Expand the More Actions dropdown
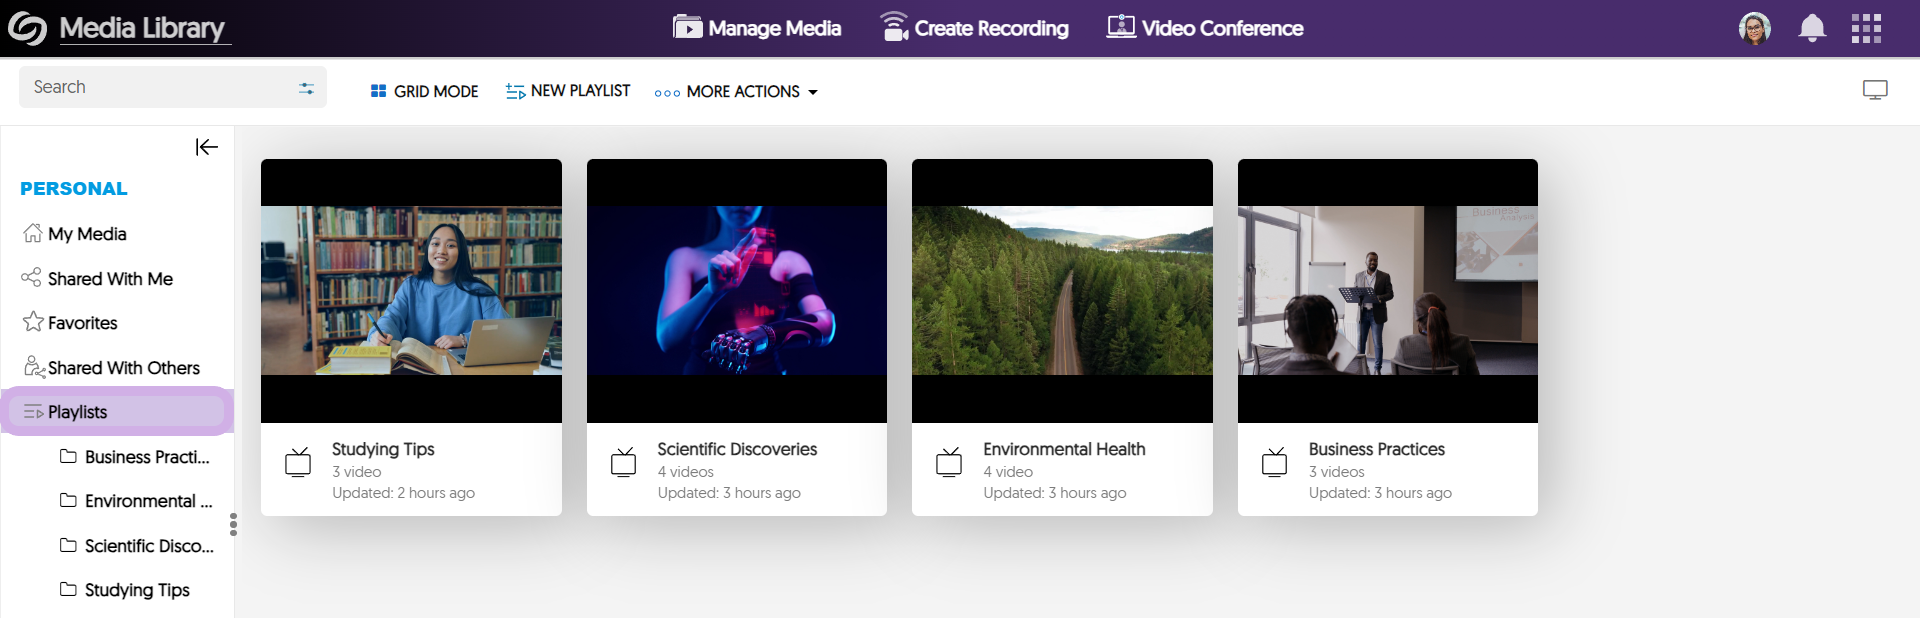 pos(736,91)
